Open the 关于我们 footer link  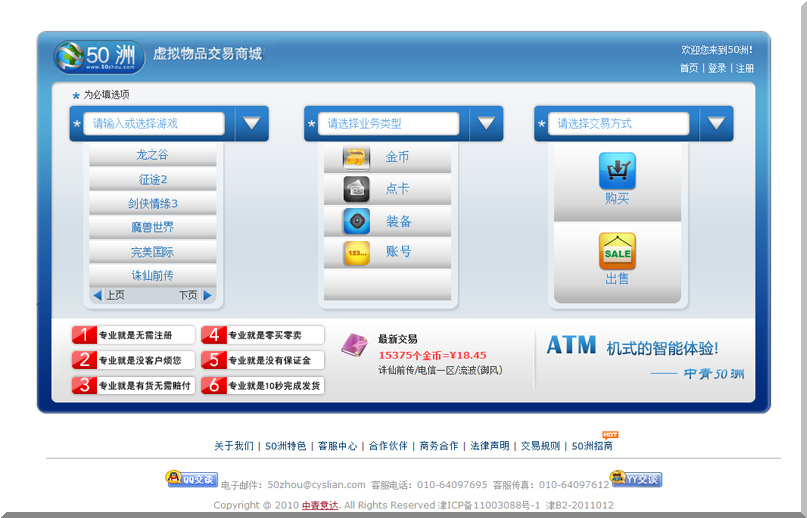[x=233, y=446]
